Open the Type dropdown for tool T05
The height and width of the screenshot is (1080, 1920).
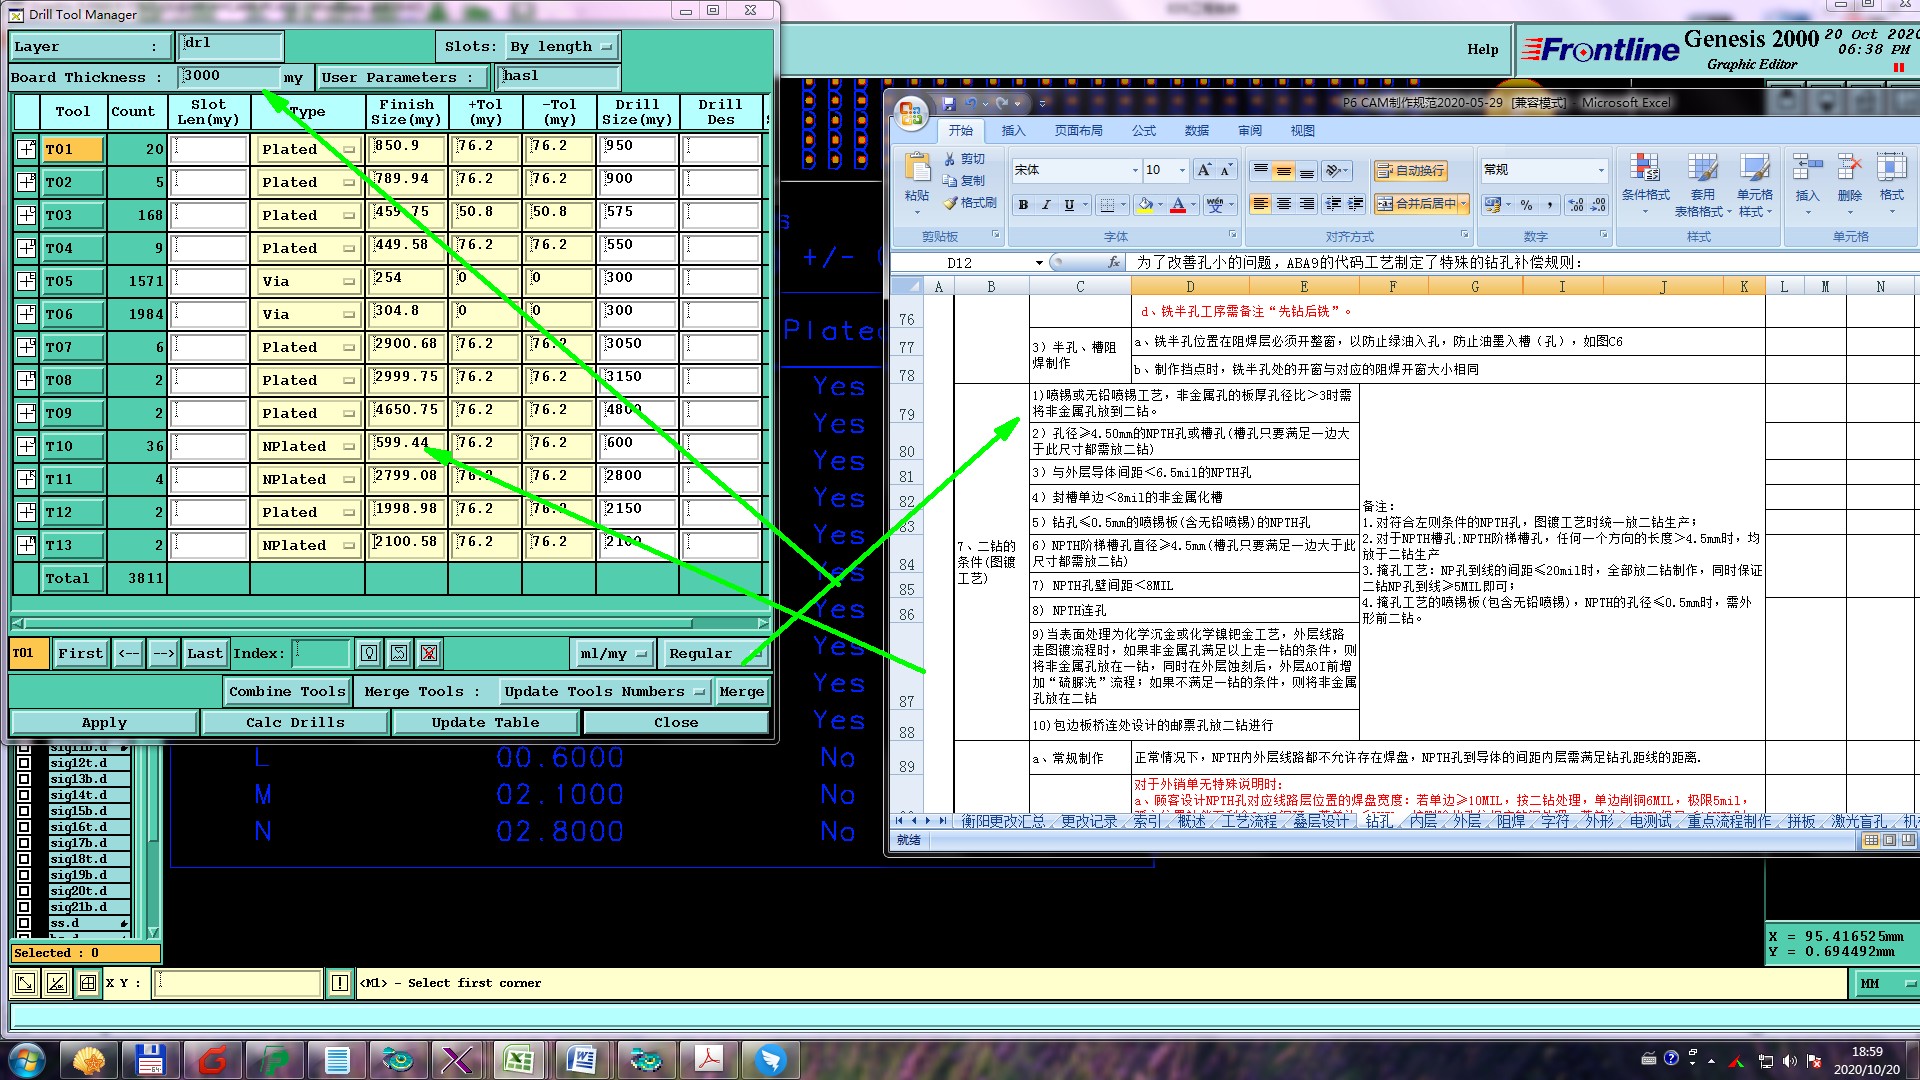pyautogui.click(x=308, y=281)
